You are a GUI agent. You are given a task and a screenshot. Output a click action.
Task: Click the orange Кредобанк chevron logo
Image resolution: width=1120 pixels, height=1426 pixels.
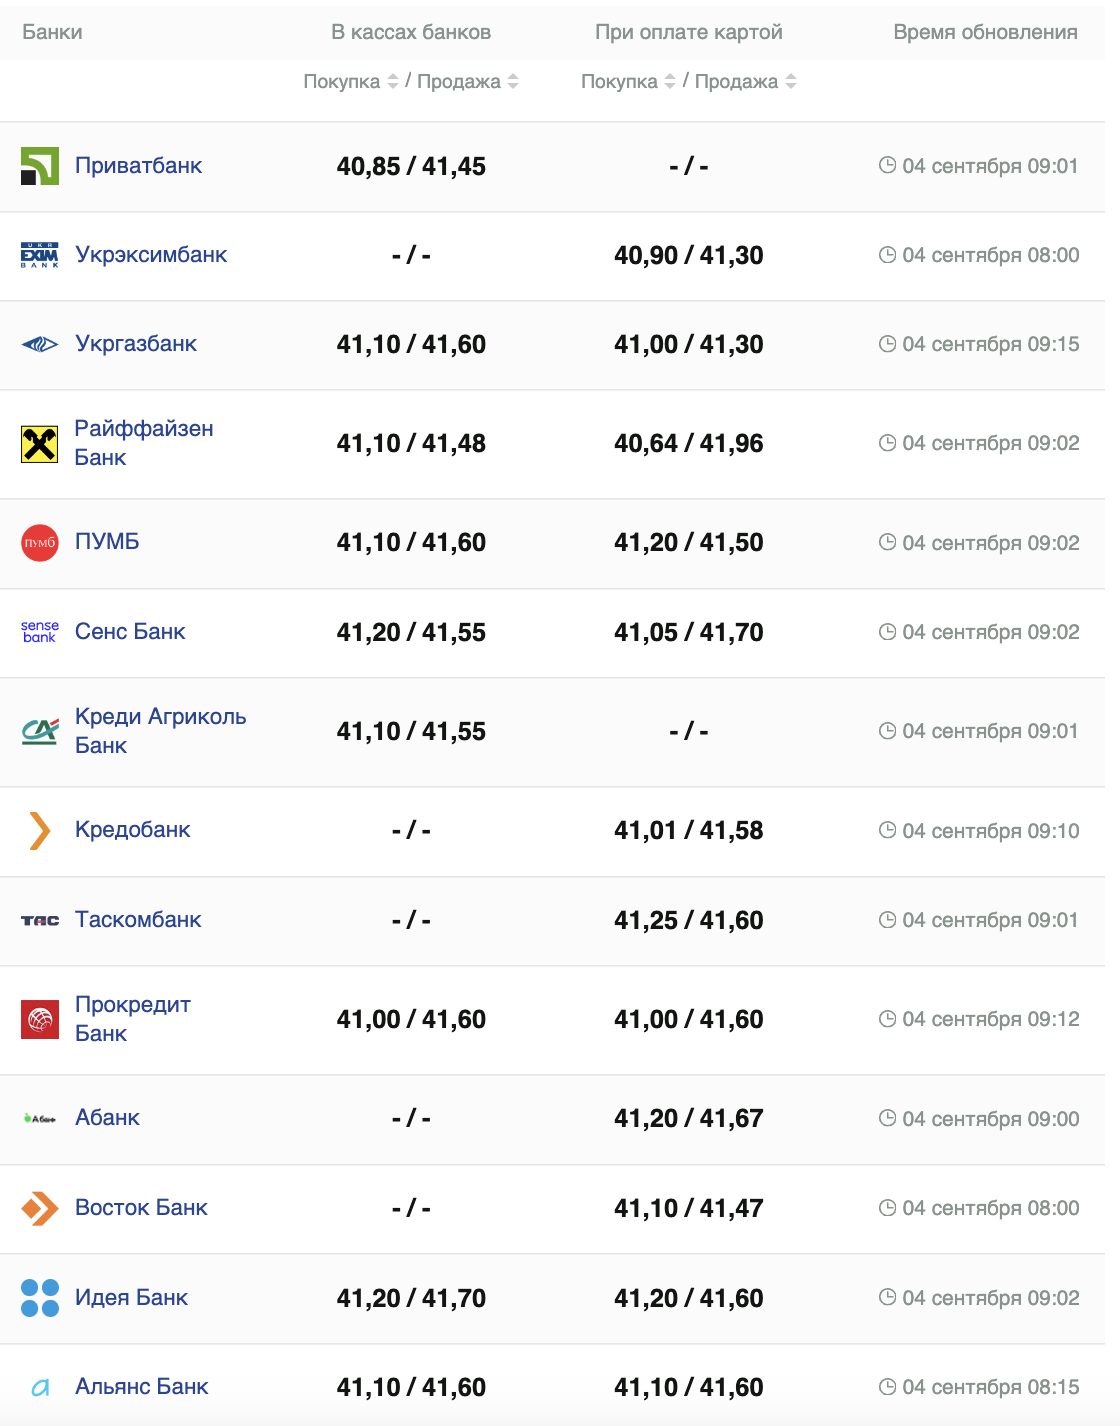point(40,831)
